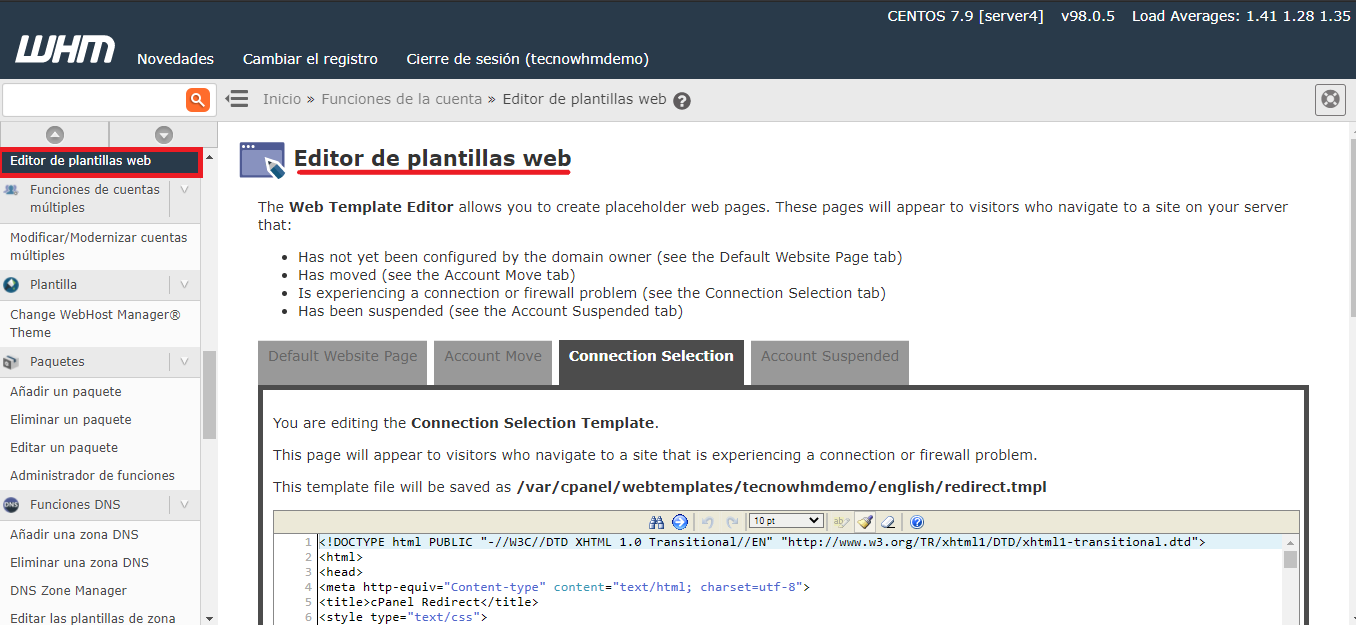Click the orange search magnifier button
The image size is (1356, 625).
(x=197, y=99)
